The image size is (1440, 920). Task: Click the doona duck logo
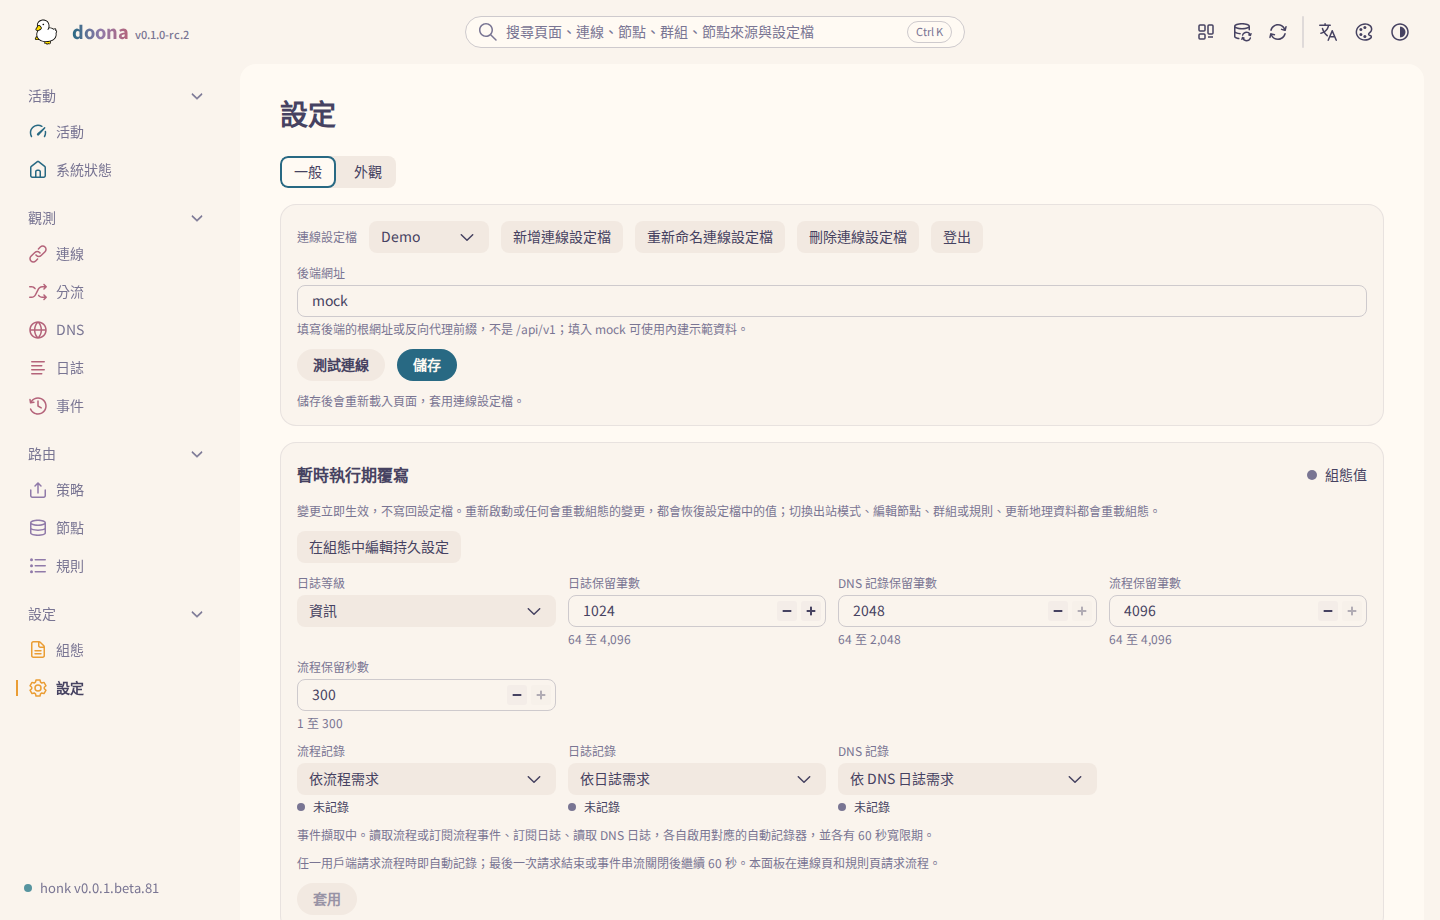(46, 32)
